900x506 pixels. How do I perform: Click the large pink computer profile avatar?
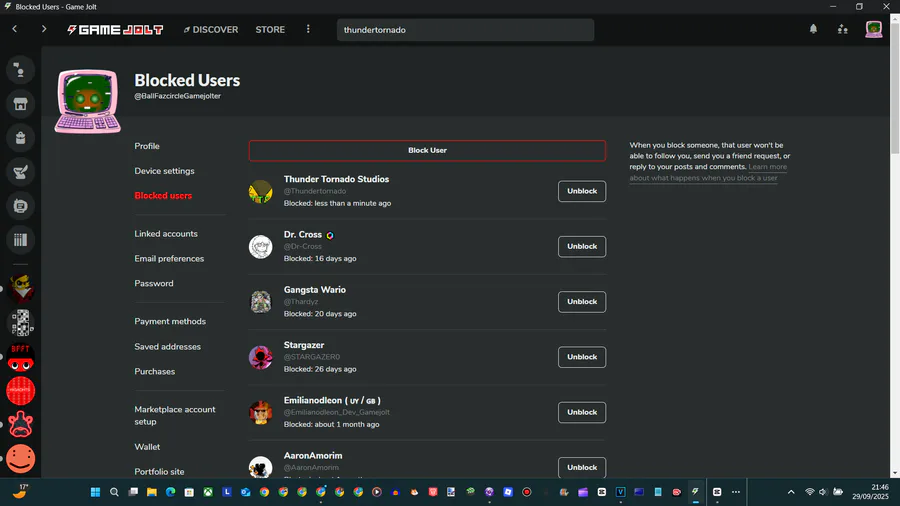(88, 101)
